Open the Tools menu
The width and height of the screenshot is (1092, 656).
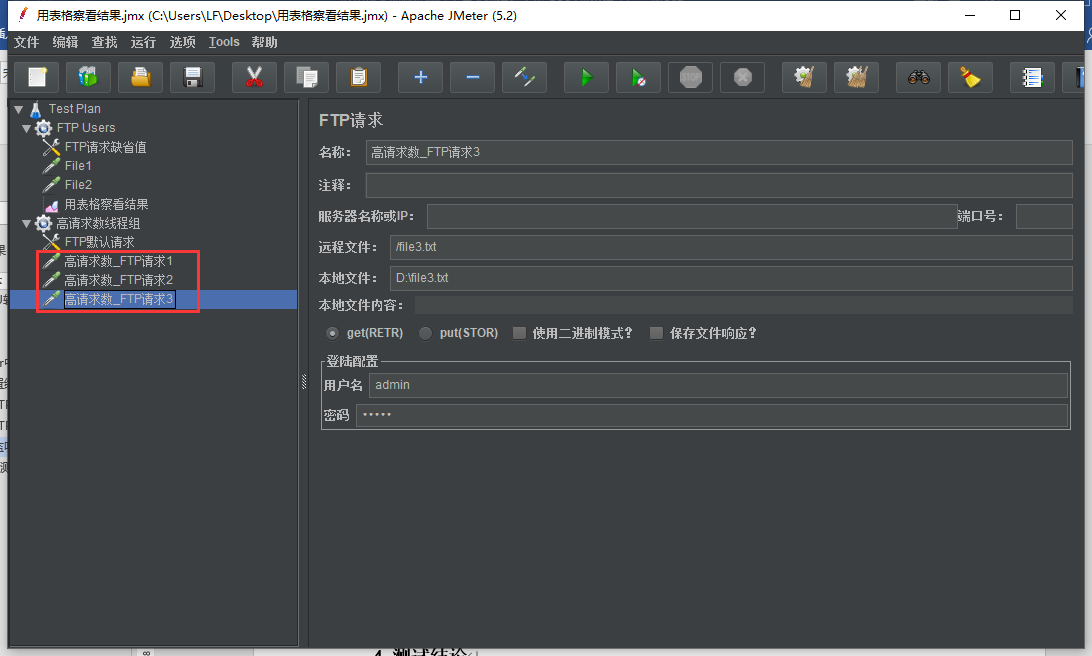pos(223,42)
